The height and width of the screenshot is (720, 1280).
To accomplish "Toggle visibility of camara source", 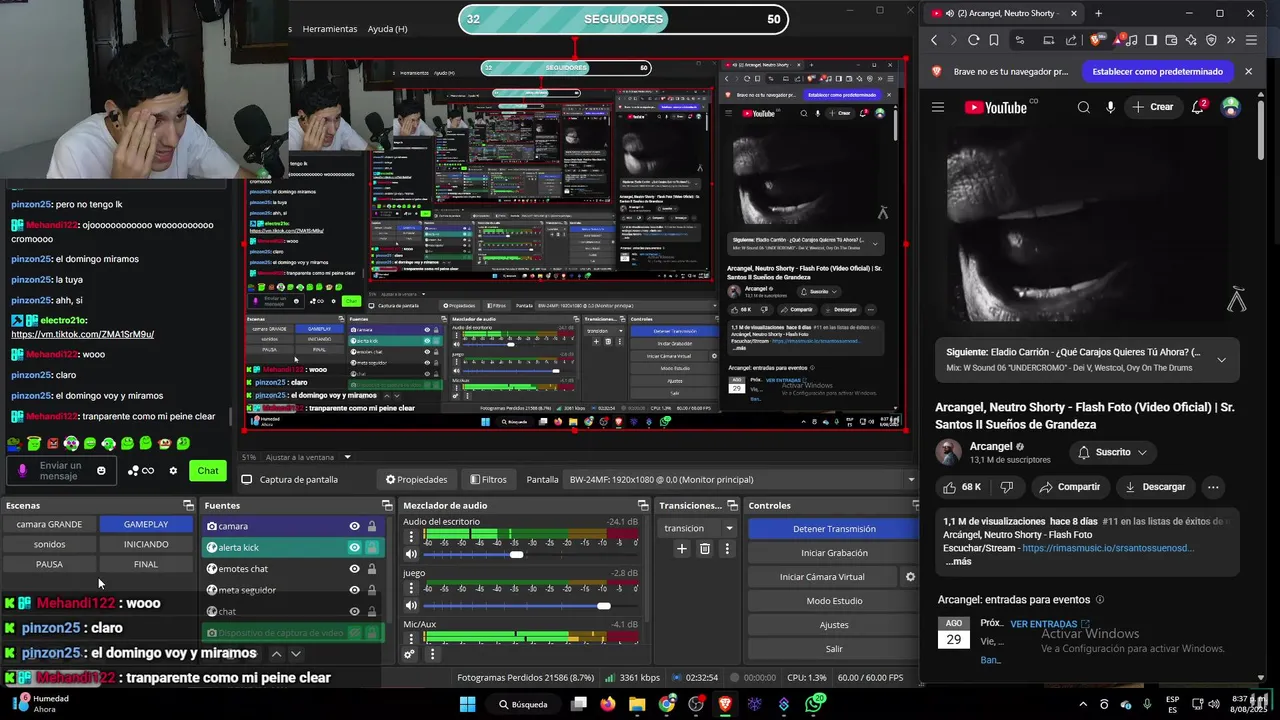I will 354,526.
